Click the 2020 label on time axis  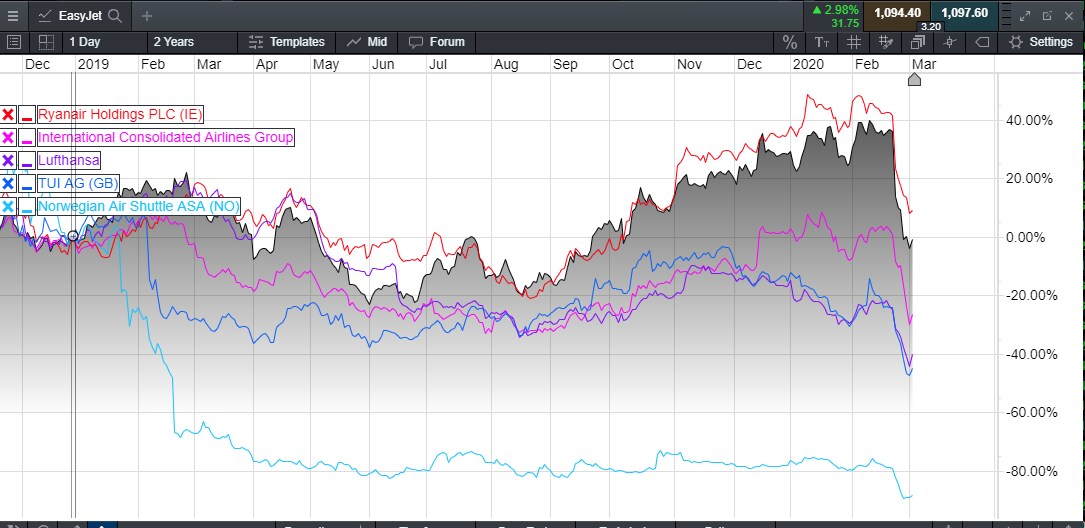(x=808, y=64)
